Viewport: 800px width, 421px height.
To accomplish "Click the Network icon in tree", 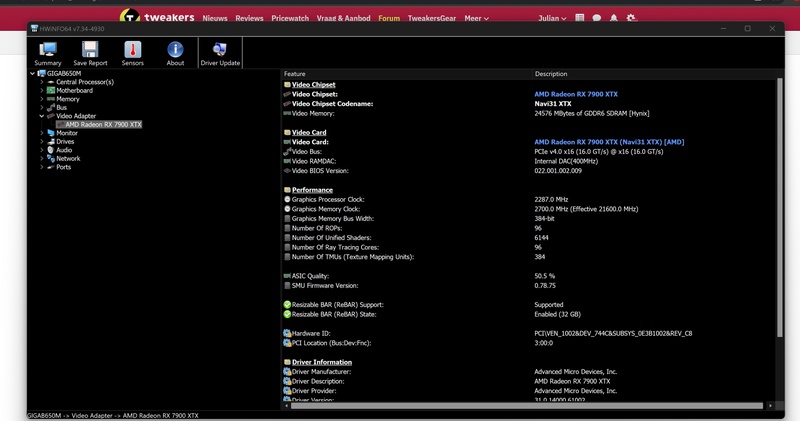I will (51, 158).
